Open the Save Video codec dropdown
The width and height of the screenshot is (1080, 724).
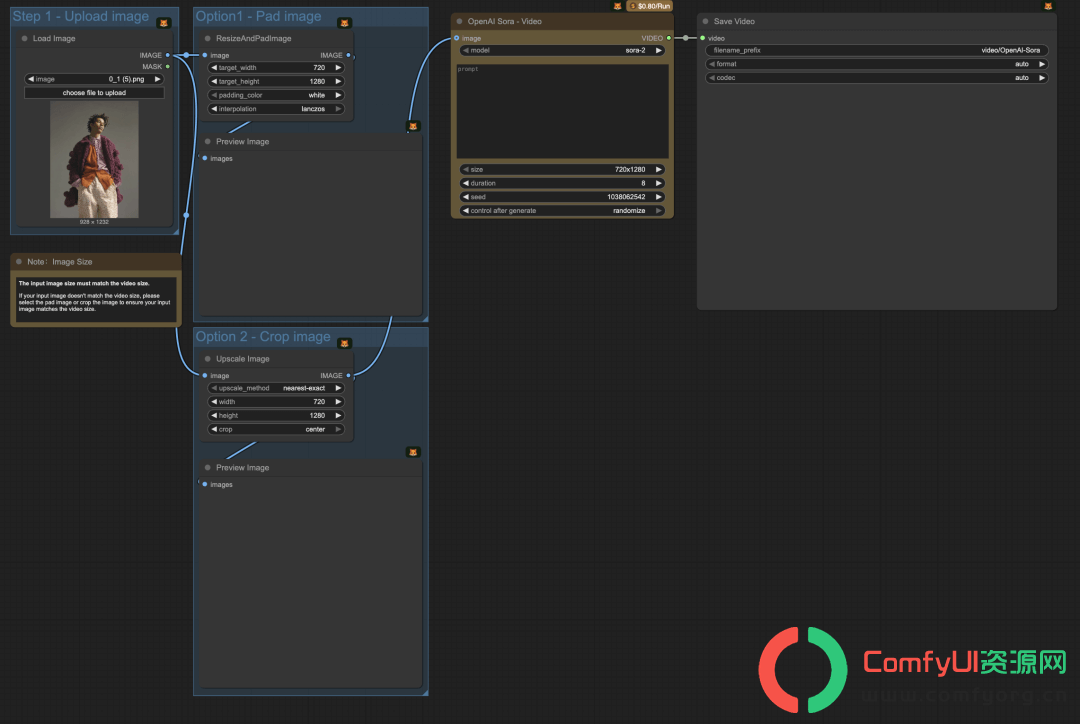[877, 78]
